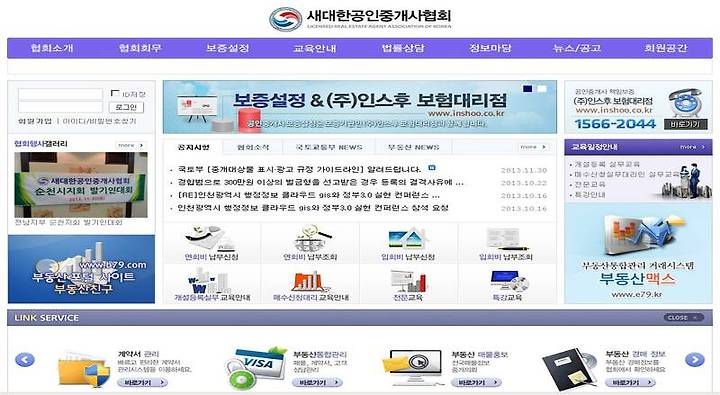Click 바로가기 under 부동산 매물홍보
This screenshot has width=720, height=395.
(x=476, y=382)
